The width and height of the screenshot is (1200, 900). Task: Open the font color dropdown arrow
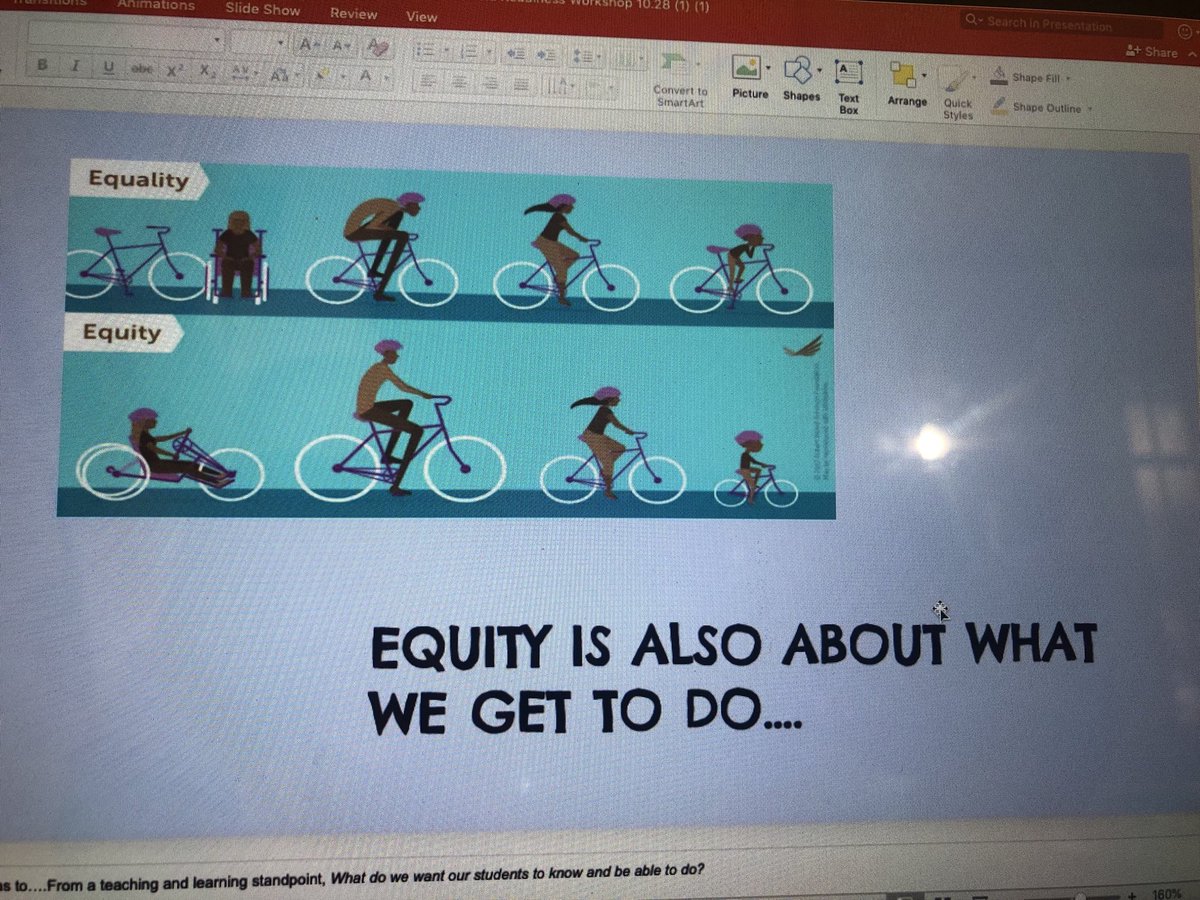pyautogui.click(x=385, y=76)
